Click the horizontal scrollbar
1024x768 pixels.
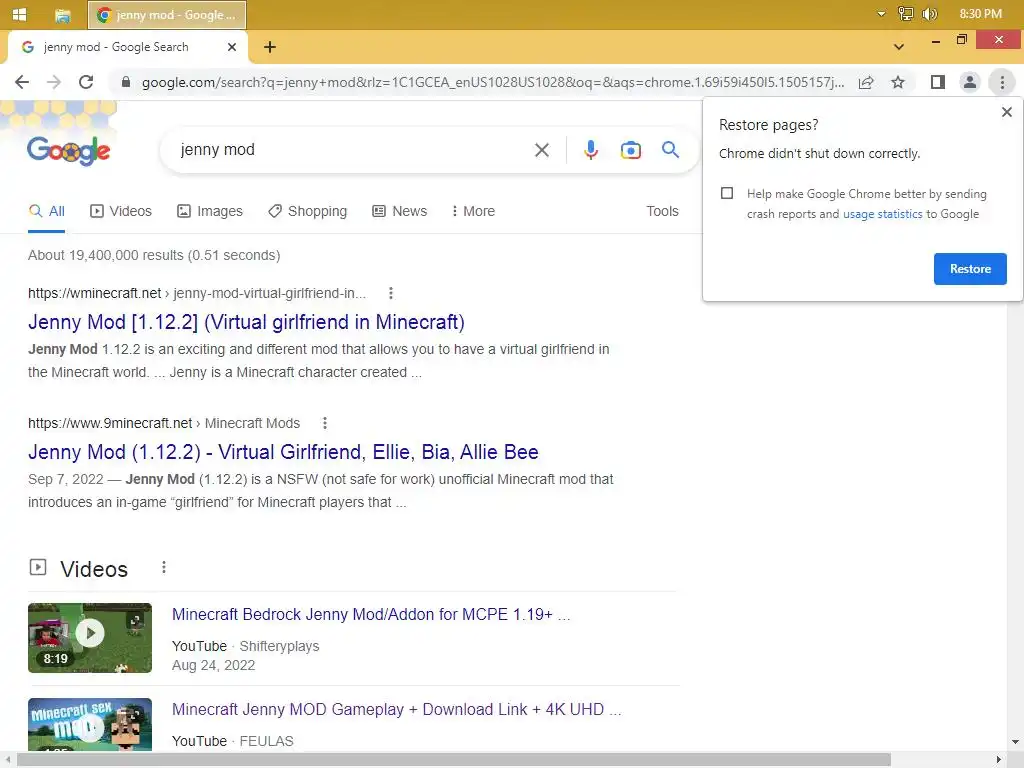coord(454,760)
